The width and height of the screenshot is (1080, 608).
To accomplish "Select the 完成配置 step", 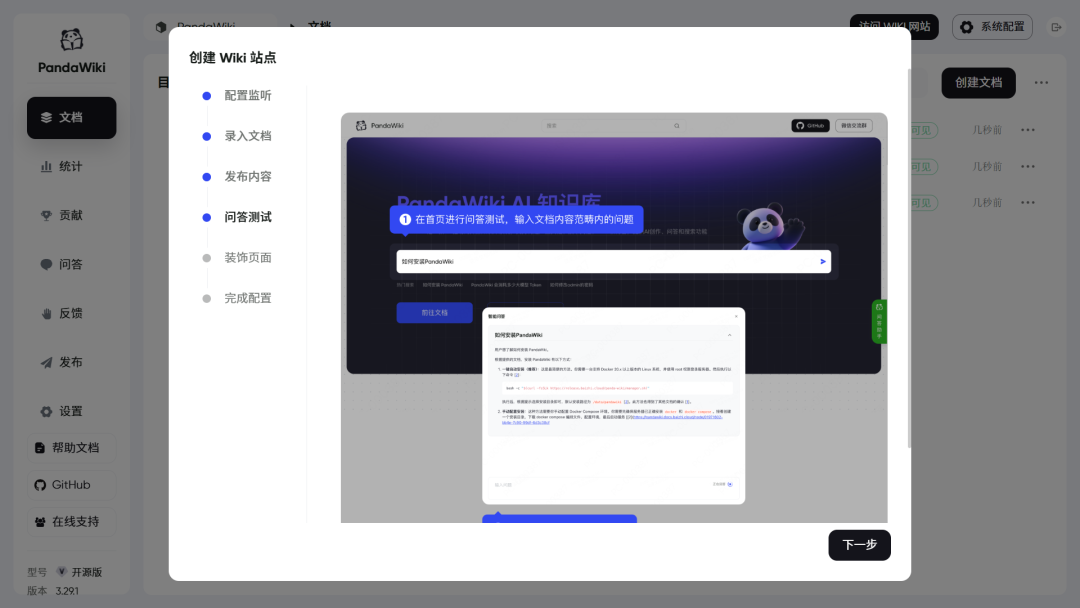I will point(237,298).
